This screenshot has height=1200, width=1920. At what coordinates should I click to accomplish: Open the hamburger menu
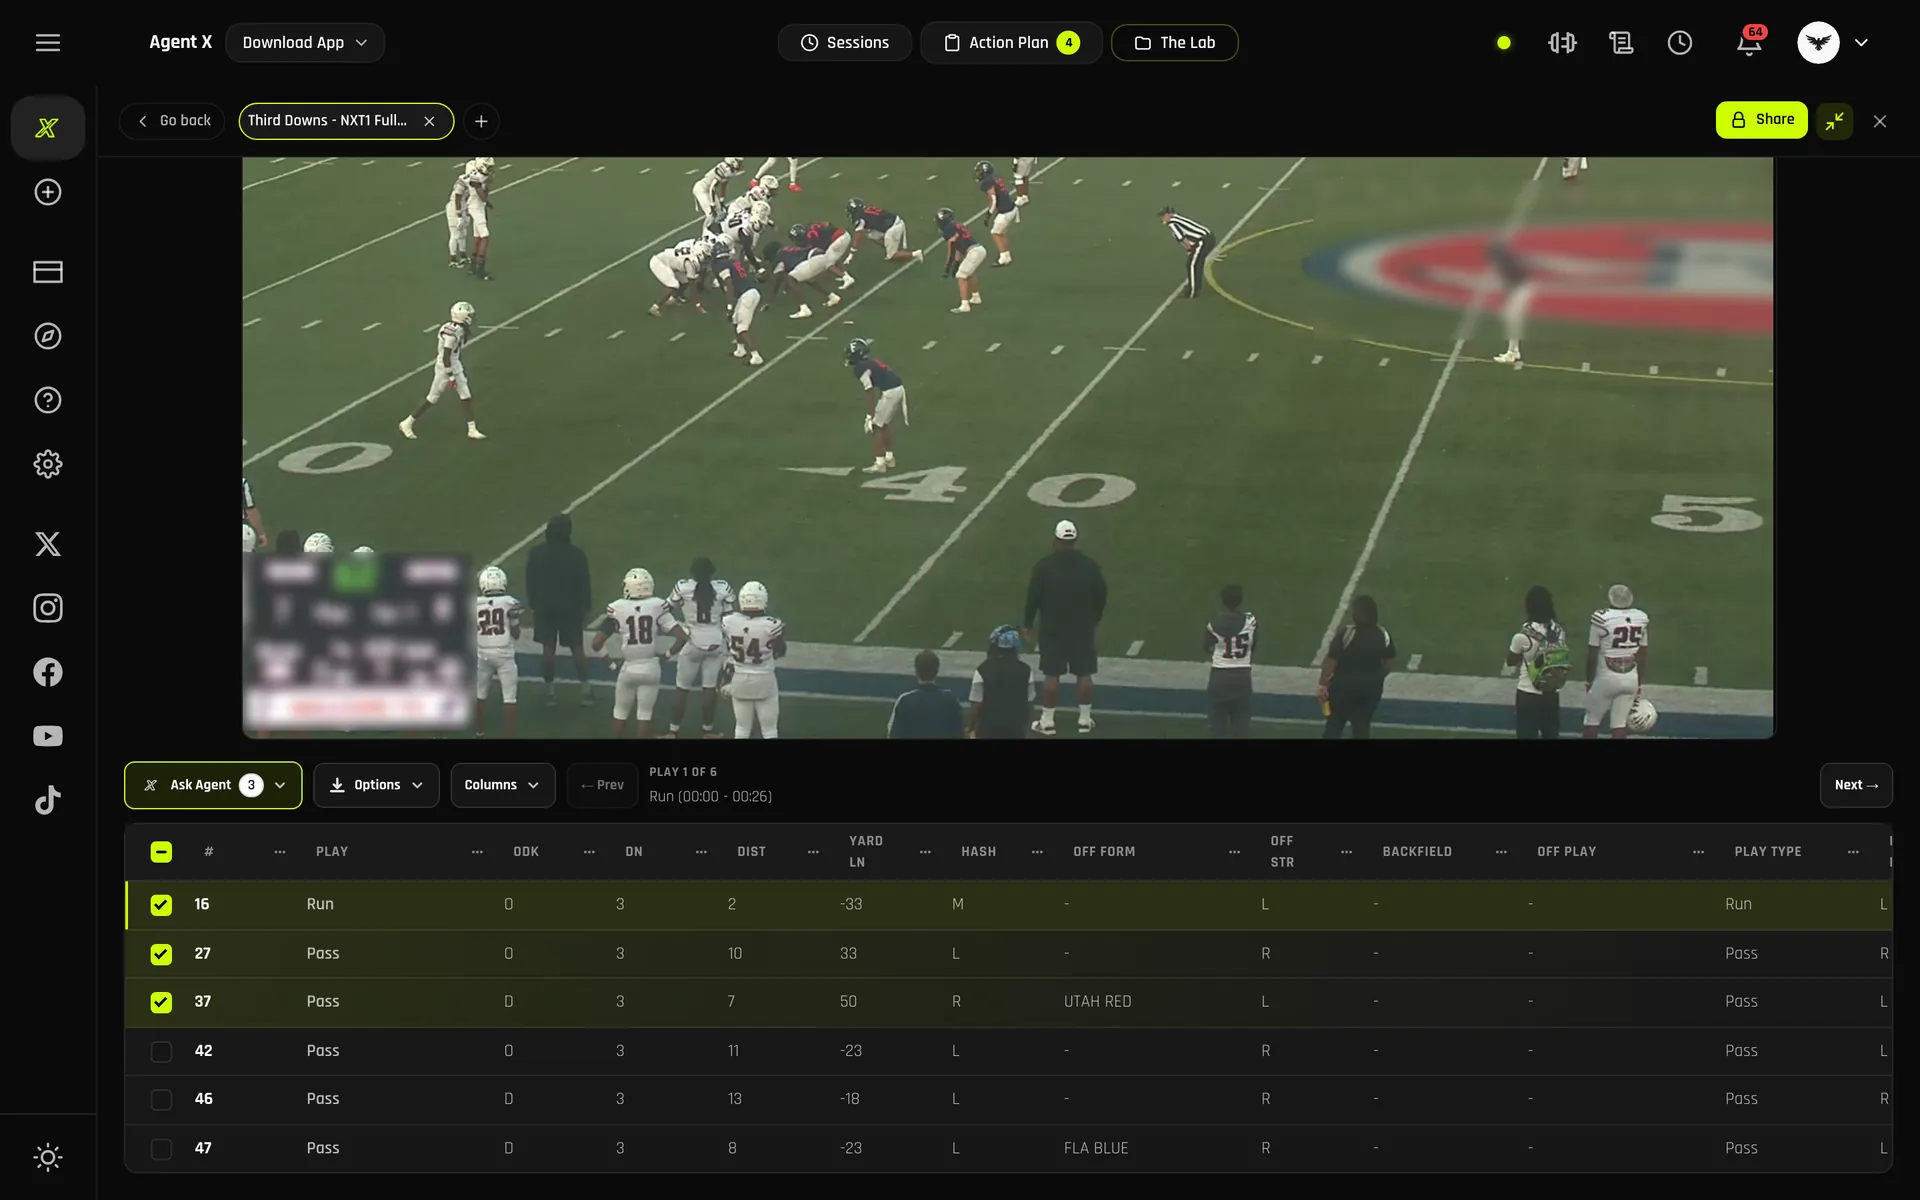[48, 43]
